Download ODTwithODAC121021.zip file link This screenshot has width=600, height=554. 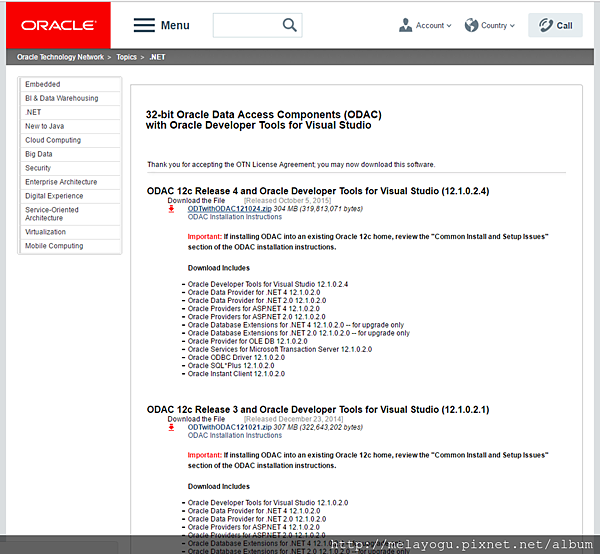pyautogui.click(x=230, y=427)
